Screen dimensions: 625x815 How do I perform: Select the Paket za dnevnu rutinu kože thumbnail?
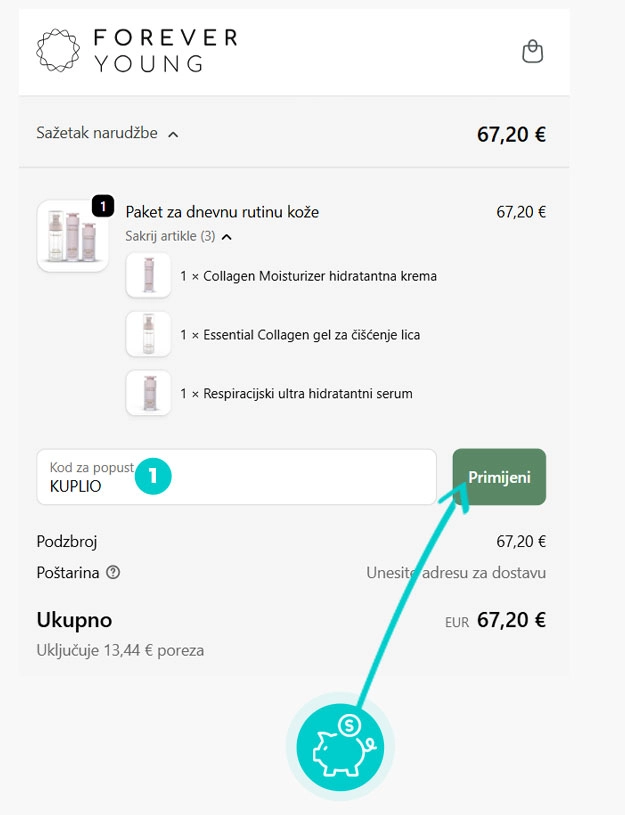coord(73,236)
